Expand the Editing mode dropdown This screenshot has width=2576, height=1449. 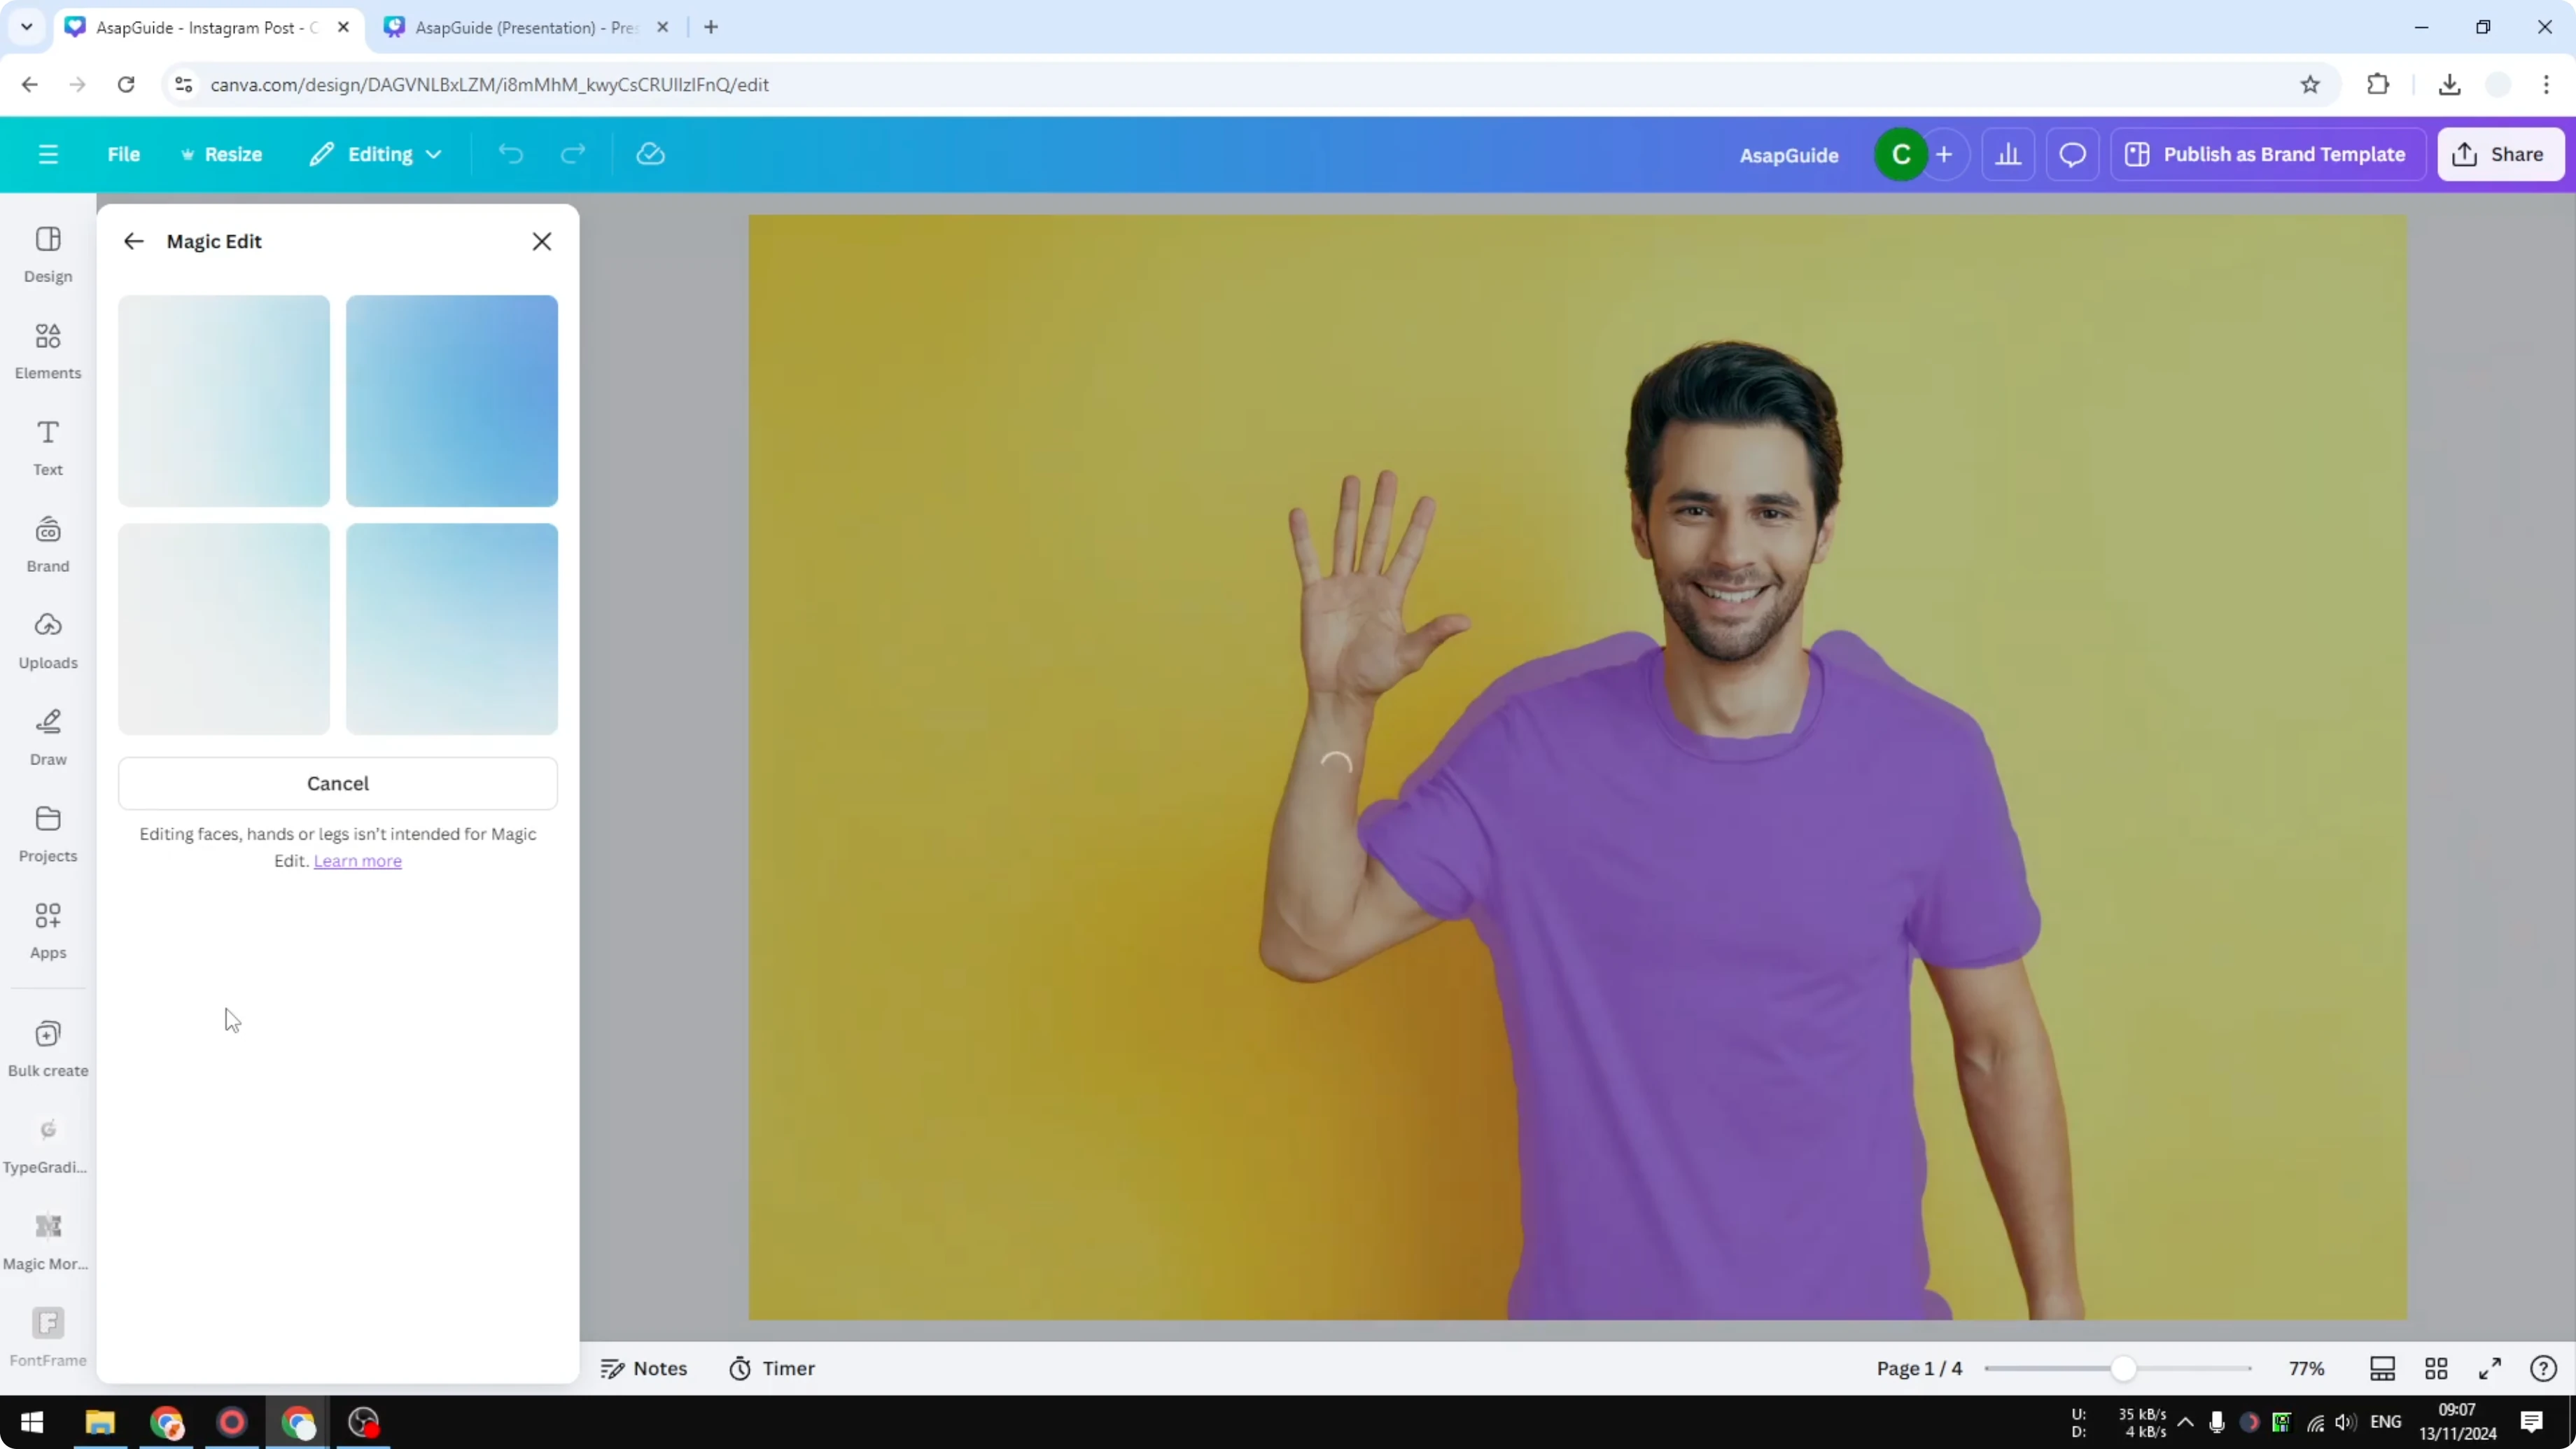point(376,153)
